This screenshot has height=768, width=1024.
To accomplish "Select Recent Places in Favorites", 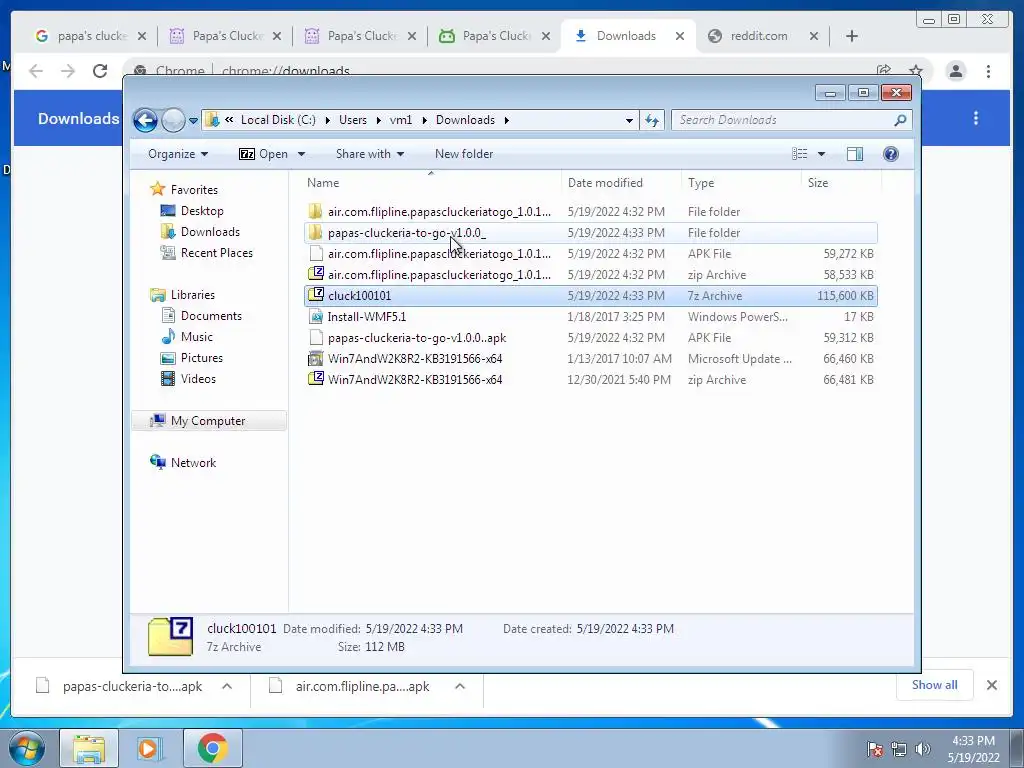I will 216,253.
